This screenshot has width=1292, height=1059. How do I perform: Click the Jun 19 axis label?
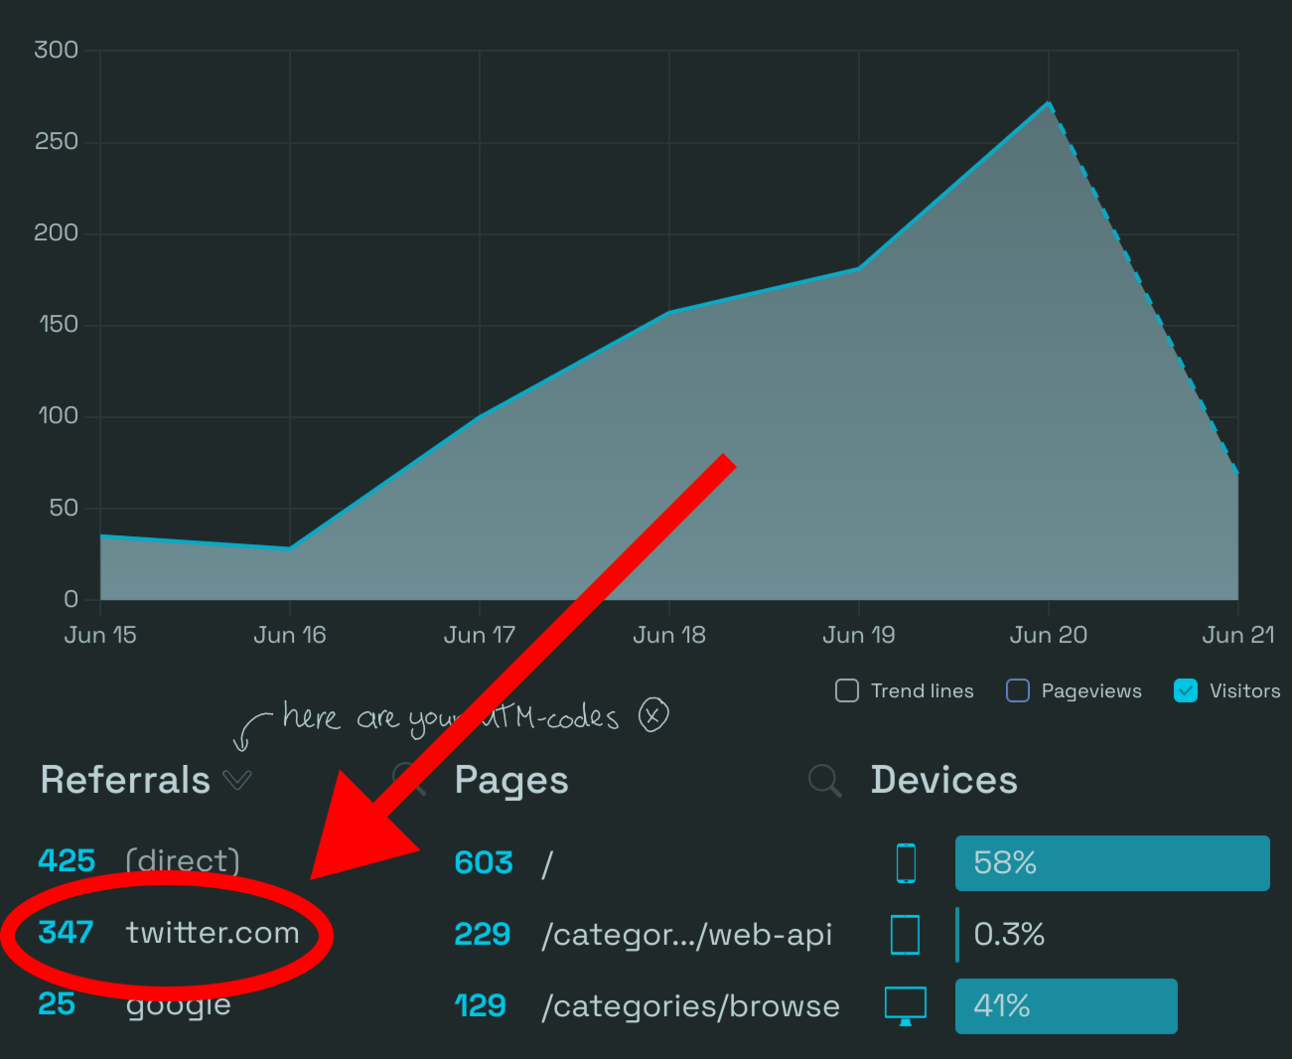pyautogui.click(x=859, y=635)
